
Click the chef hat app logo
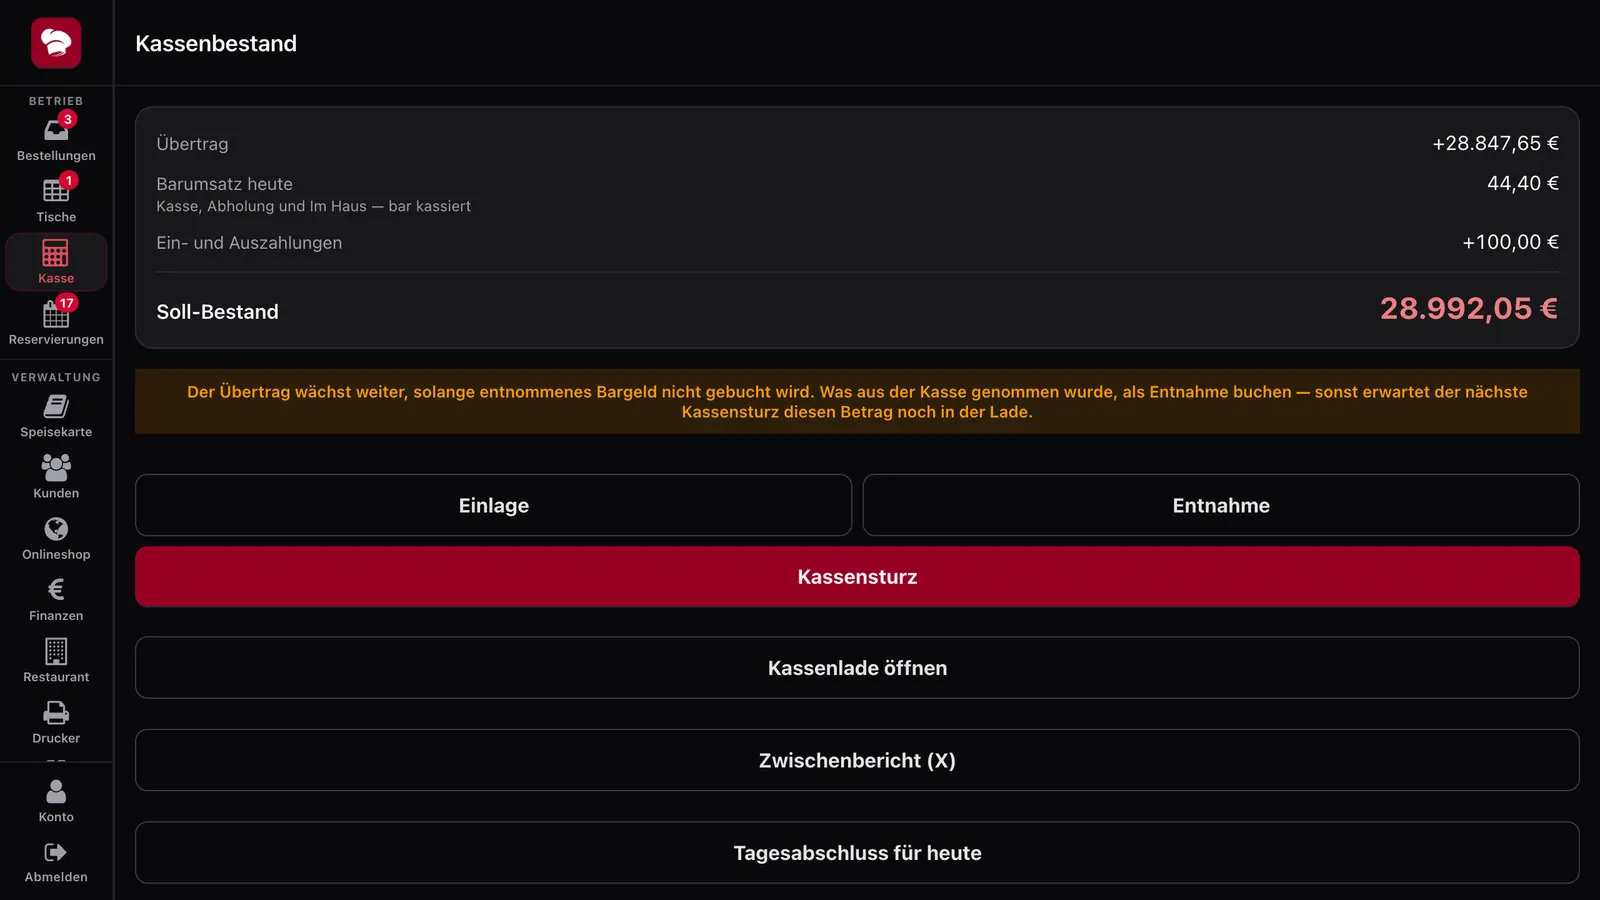tap(56, 43)
